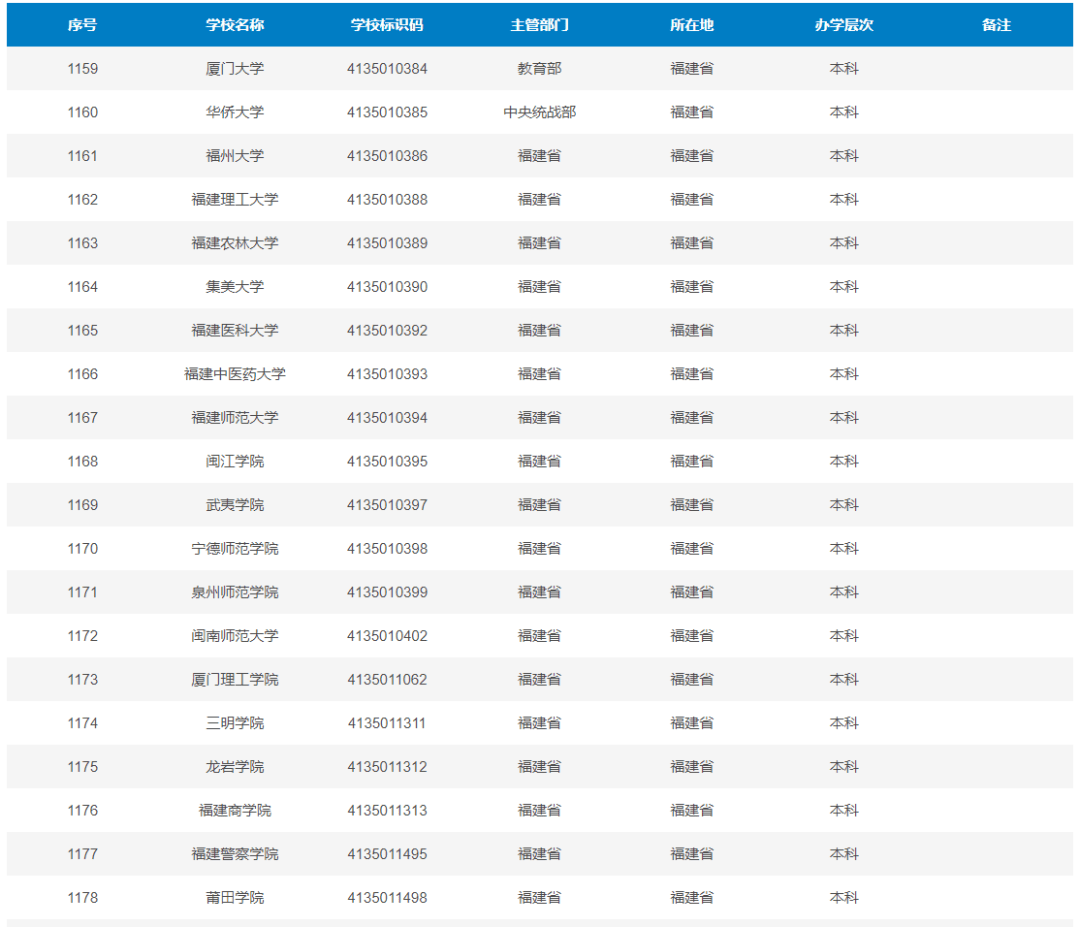
Task: Click the 备注 column header
Action: (x=997, y=25)
